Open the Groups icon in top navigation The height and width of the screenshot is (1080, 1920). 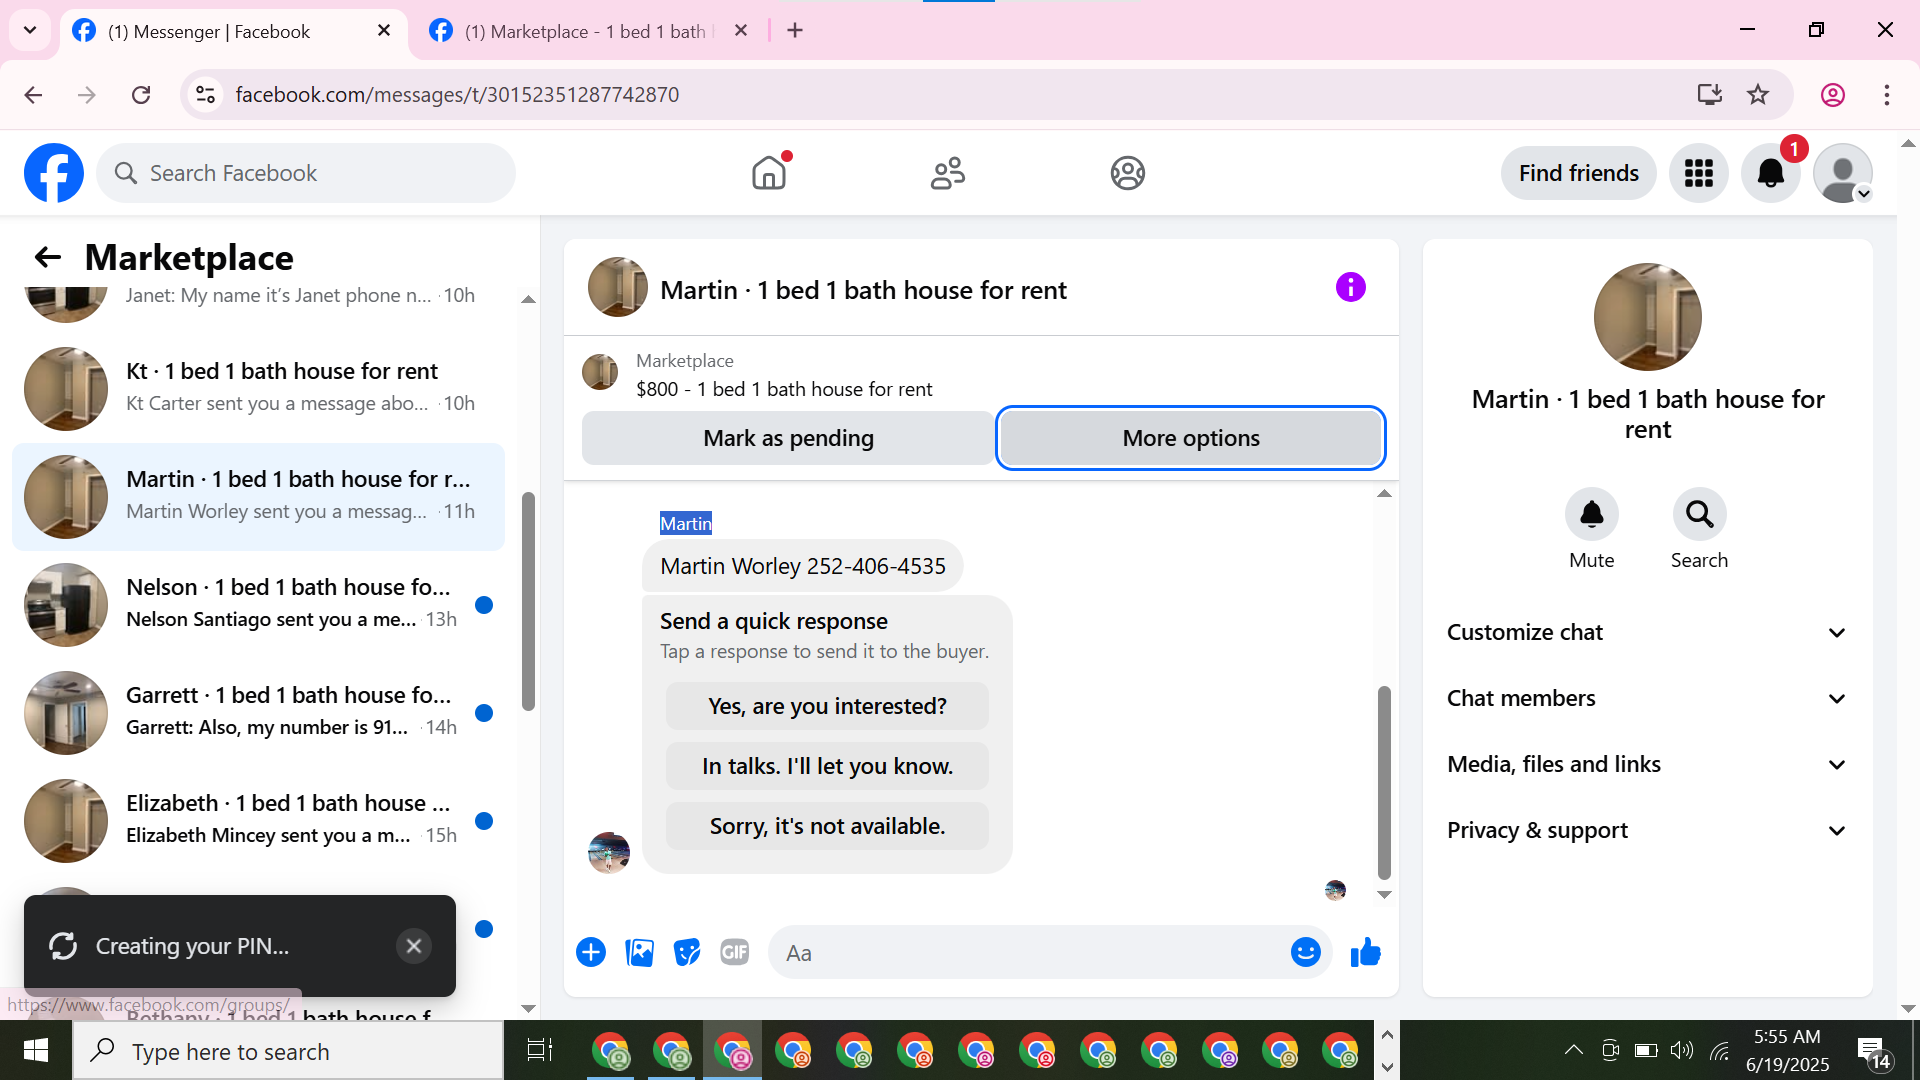point(1127,173)
